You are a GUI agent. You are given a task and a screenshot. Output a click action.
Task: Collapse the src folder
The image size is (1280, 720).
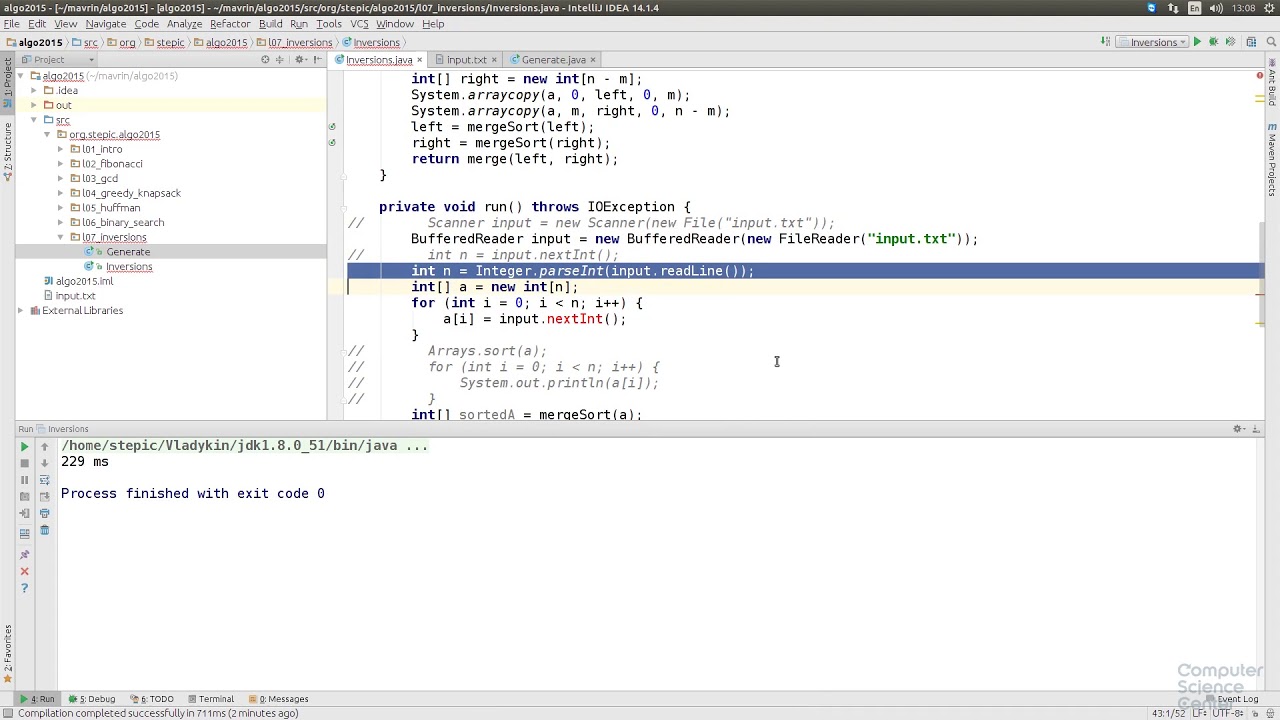coord(34,120)
